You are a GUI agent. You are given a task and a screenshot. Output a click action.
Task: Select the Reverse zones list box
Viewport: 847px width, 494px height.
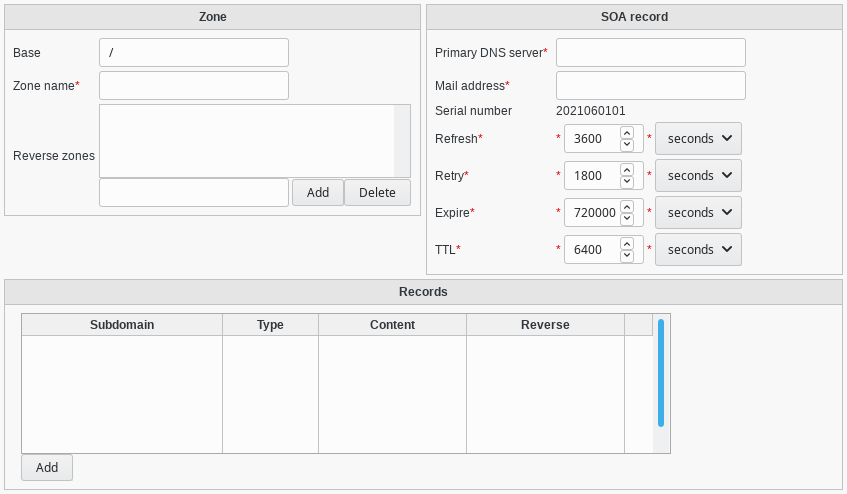click(255, 141)
